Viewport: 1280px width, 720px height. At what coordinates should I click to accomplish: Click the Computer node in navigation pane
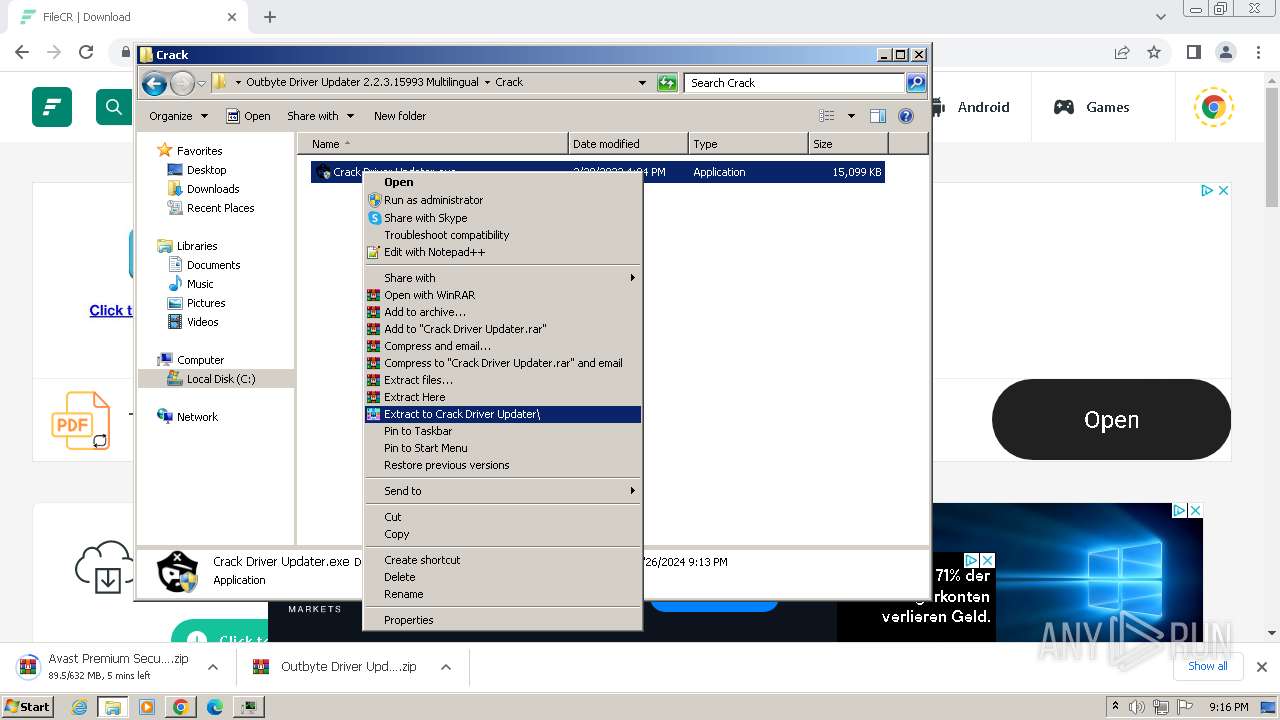pyautogui.click(x=200, y=360)
